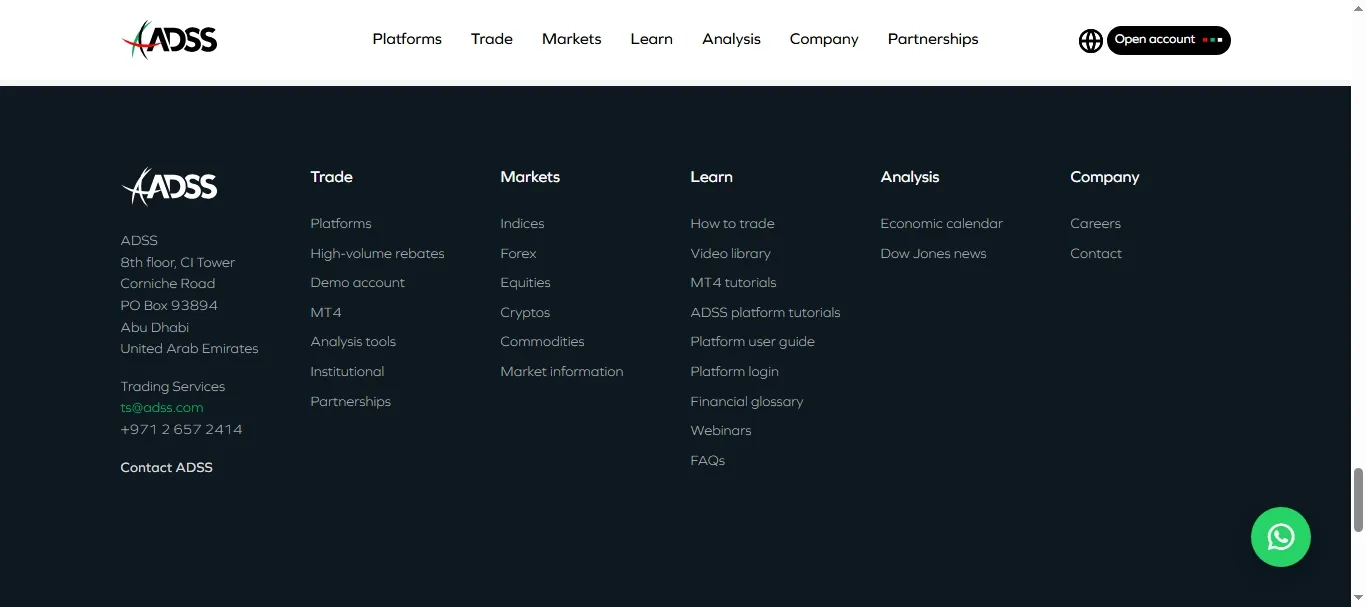This screenshot has height=607, width=1366.
Task: Click phone number +971 2 657 2414
Action: (181, 429)
